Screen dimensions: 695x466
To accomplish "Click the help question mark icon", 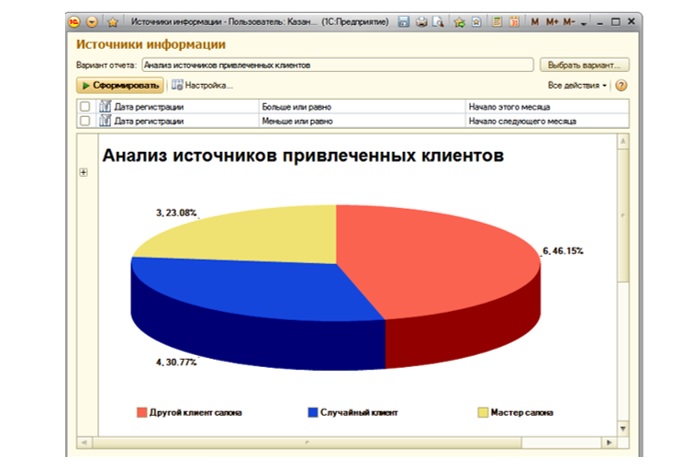I will point(621,85).
